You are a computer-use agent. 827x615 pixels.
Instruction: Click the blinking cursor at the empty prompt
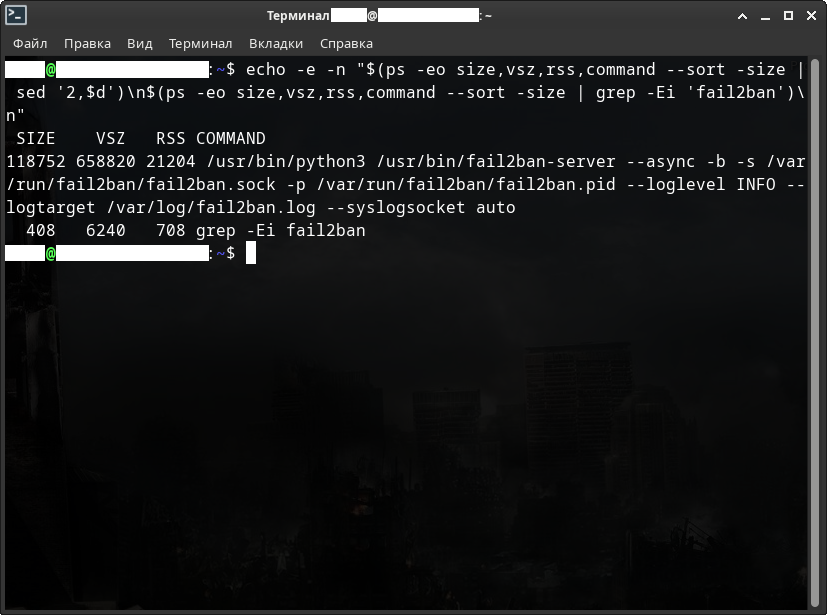[x=251, y=253]
